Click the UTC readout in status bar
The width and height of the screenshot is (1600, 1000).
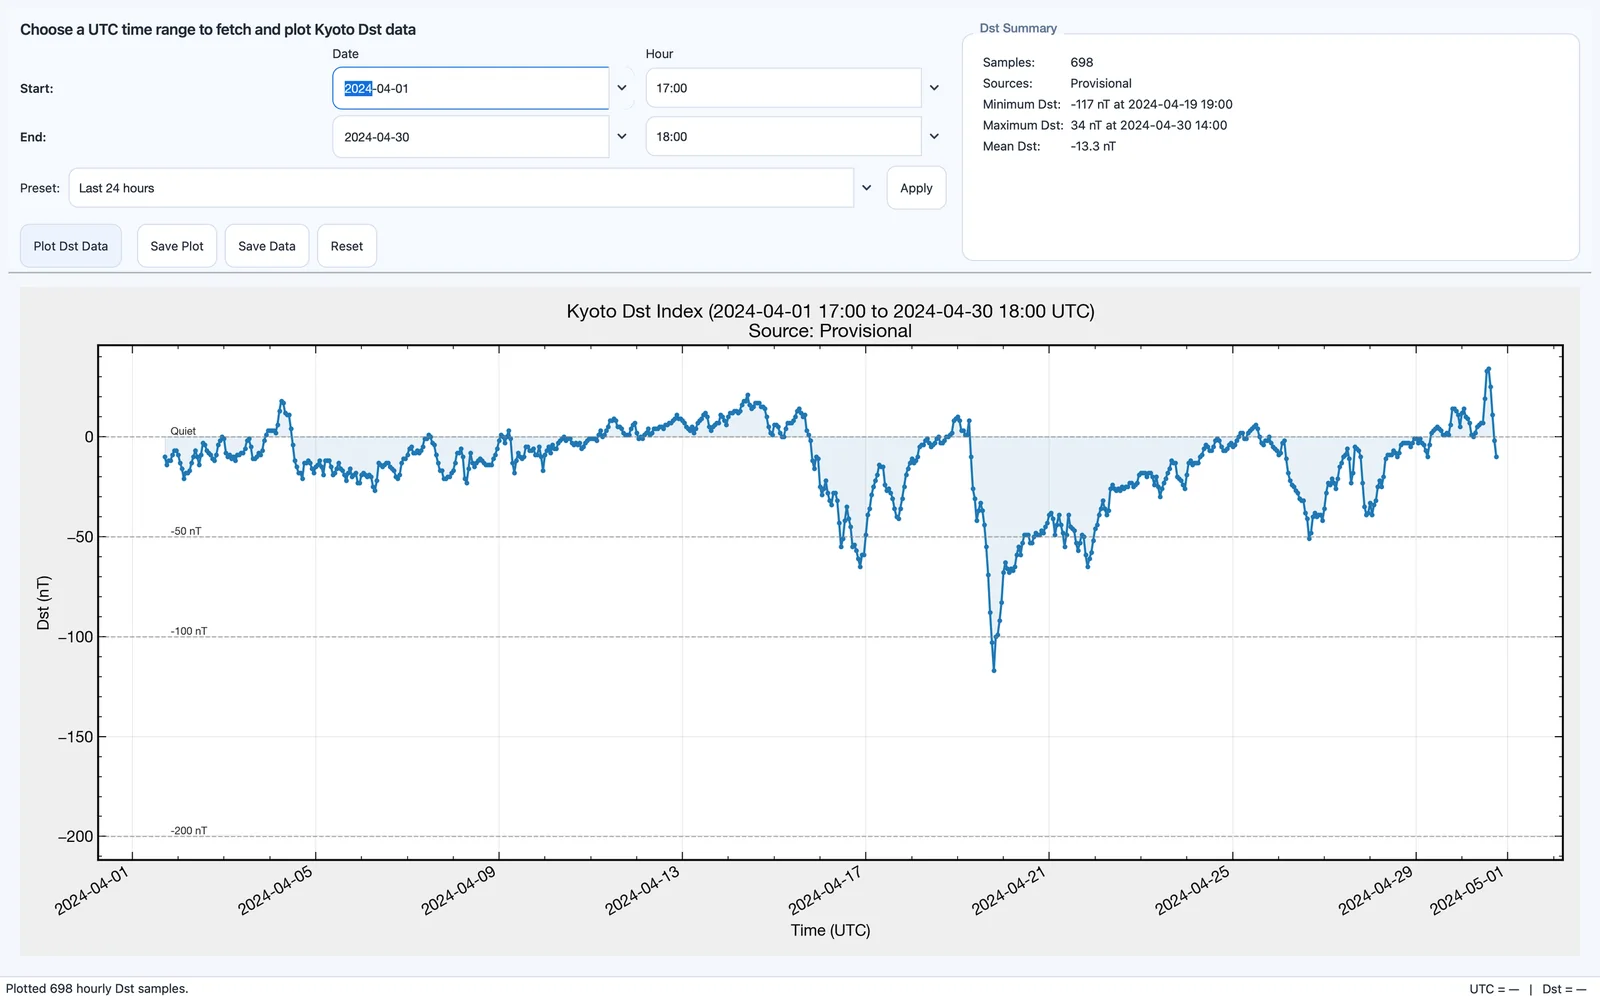coord(1494,989)
